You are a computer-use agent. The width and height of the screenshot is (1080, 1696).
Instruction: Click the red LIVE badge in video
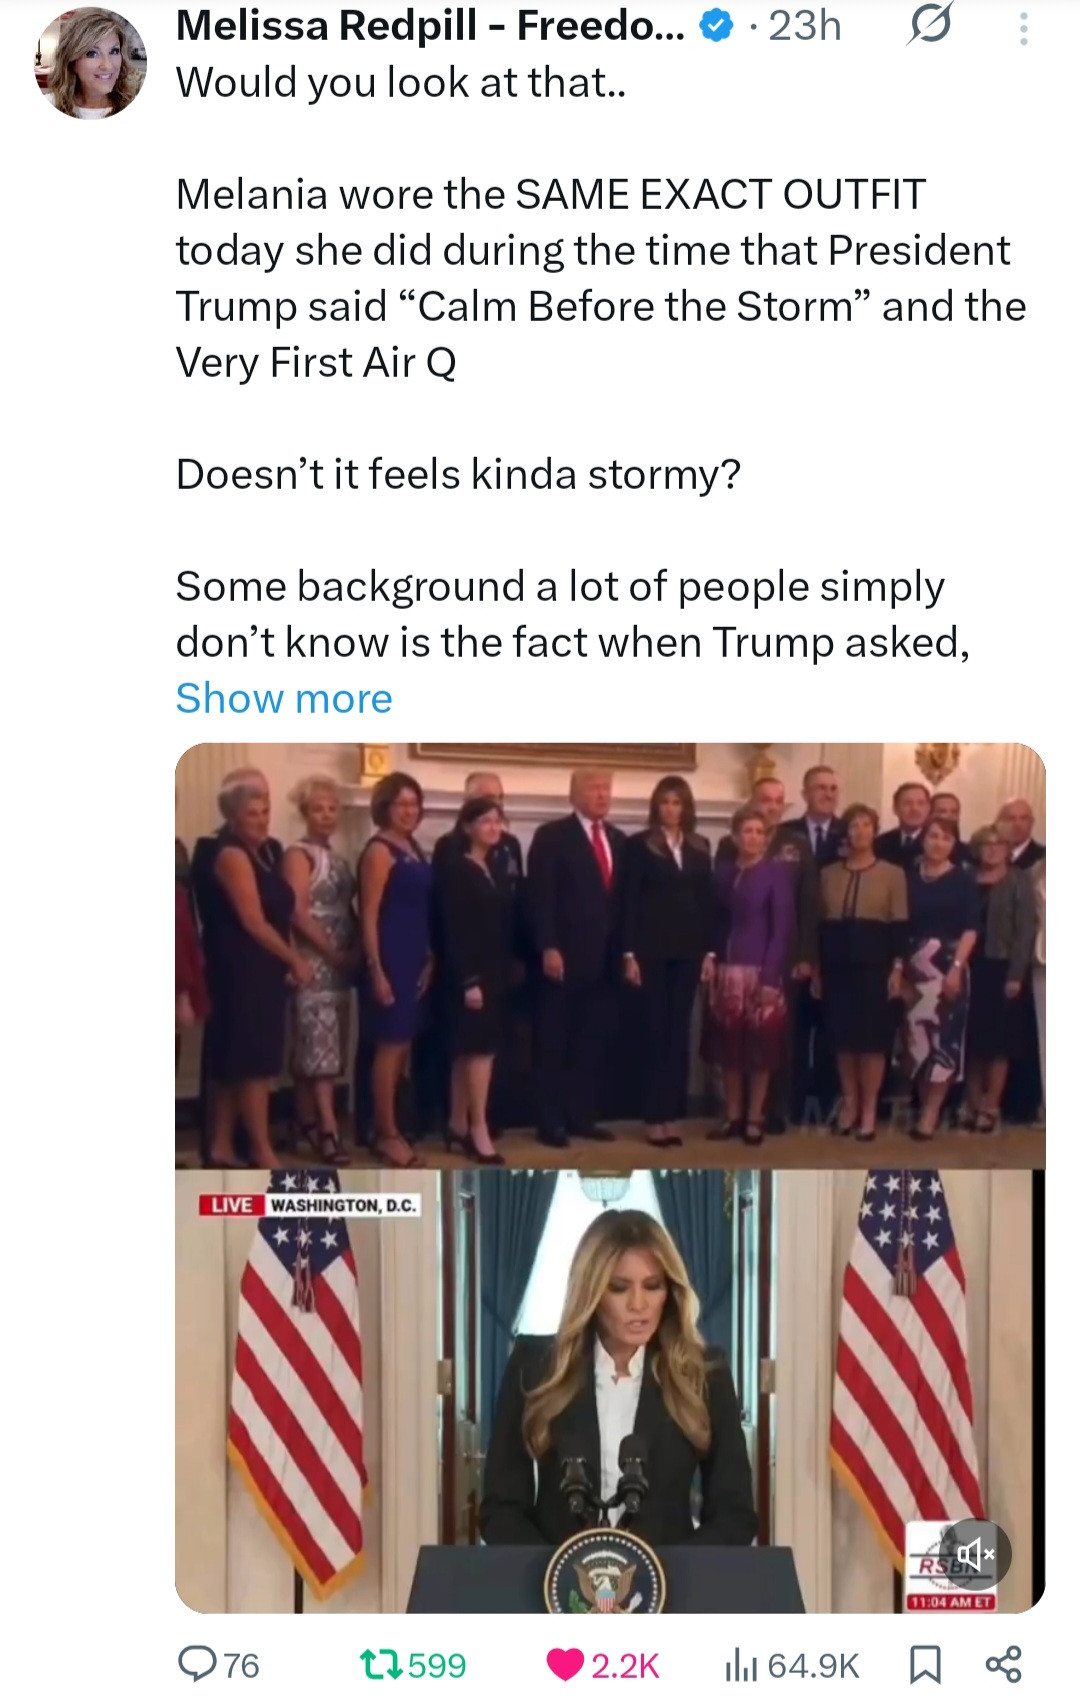pos(231,1204)
